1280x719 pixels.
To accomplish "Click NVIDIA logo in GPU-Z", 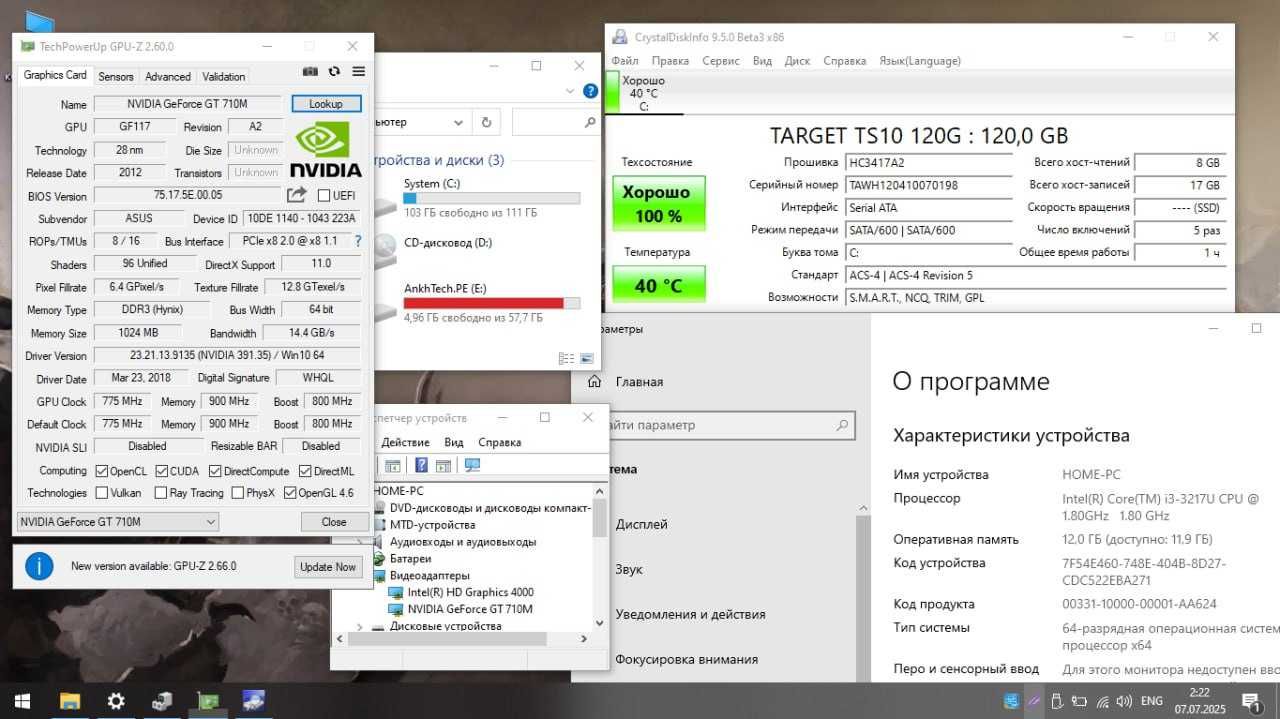I will tap(326, 149).
